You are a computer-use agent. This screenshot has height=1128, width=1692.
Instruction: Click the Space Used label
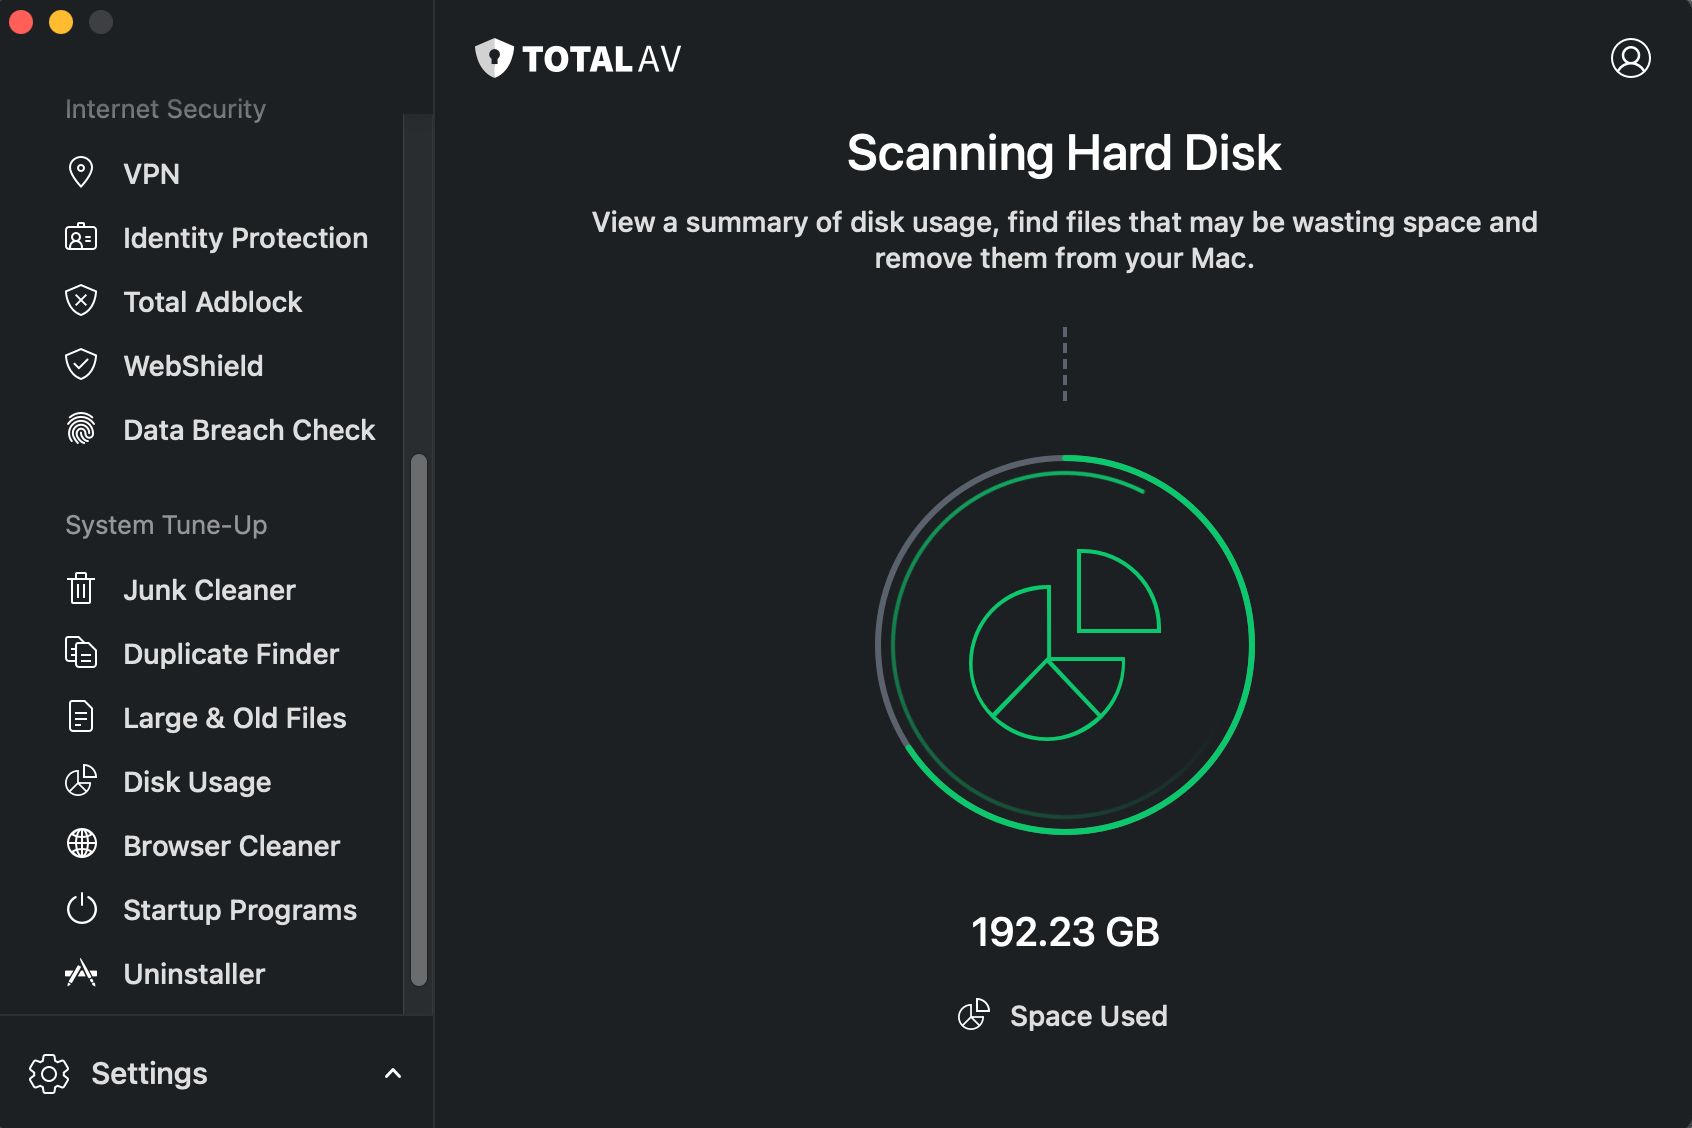point(1089,1015)
